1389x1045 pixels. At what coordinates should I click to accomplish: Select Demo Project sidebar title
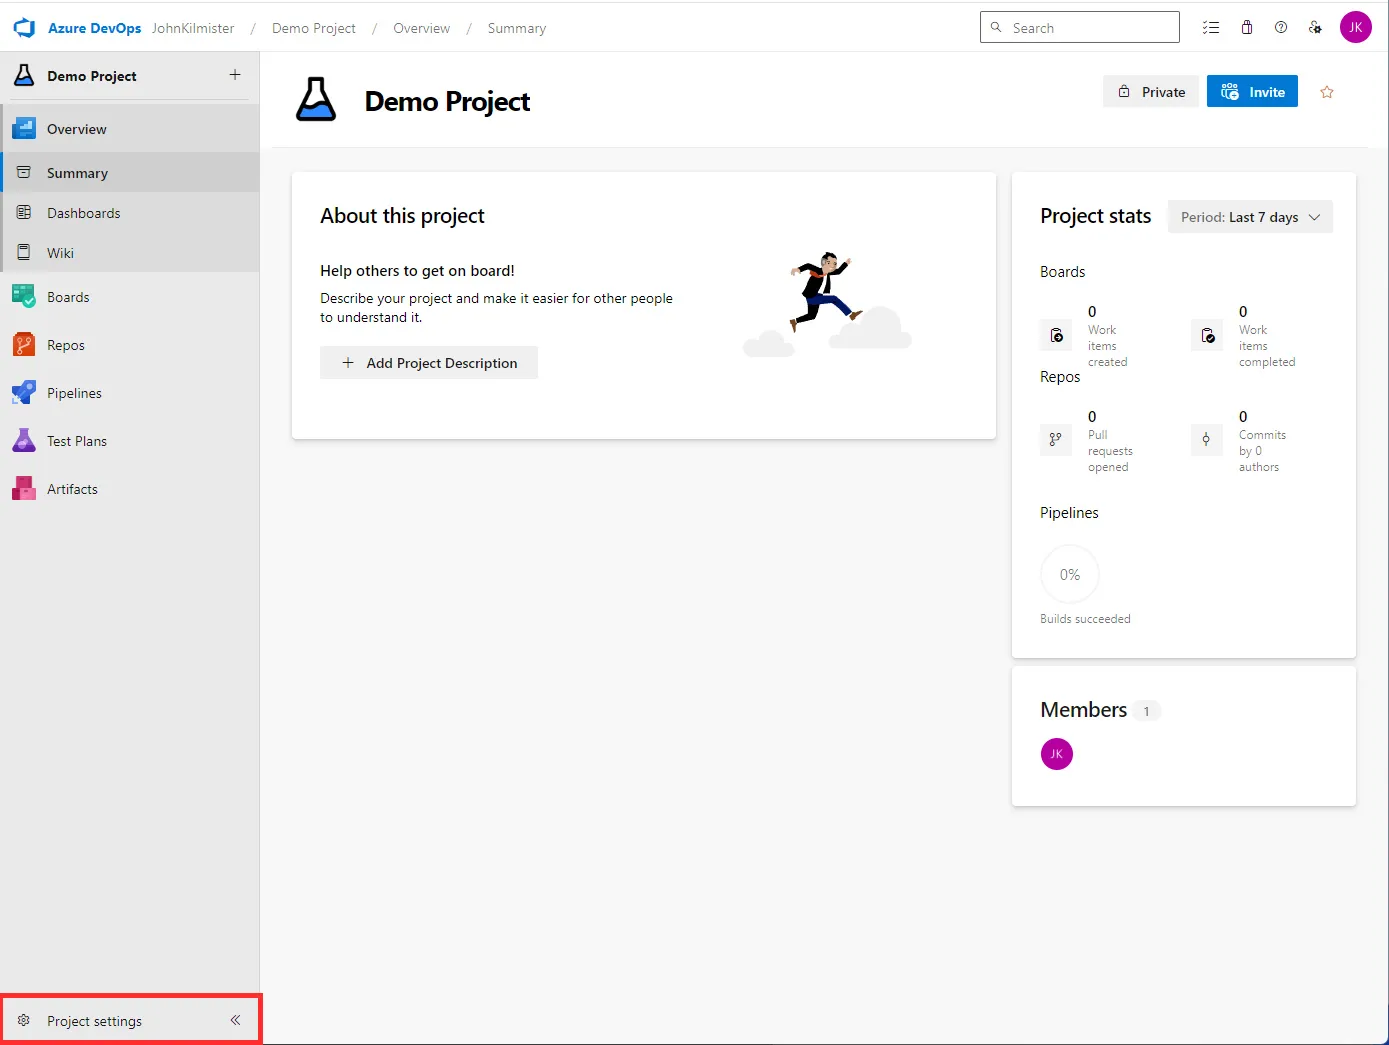(x=91, y=76)
